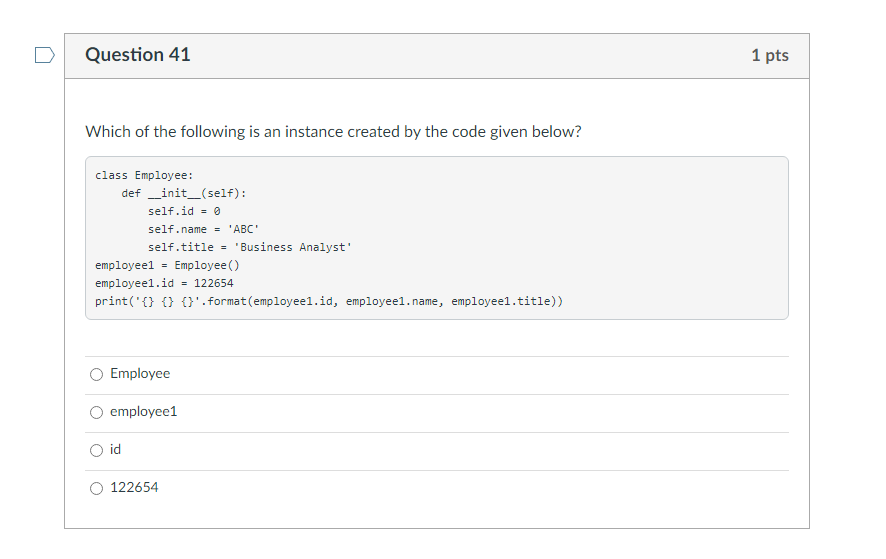Click the 1 pts score label
The width and height of the screenshot is (886, 559).
769,55
